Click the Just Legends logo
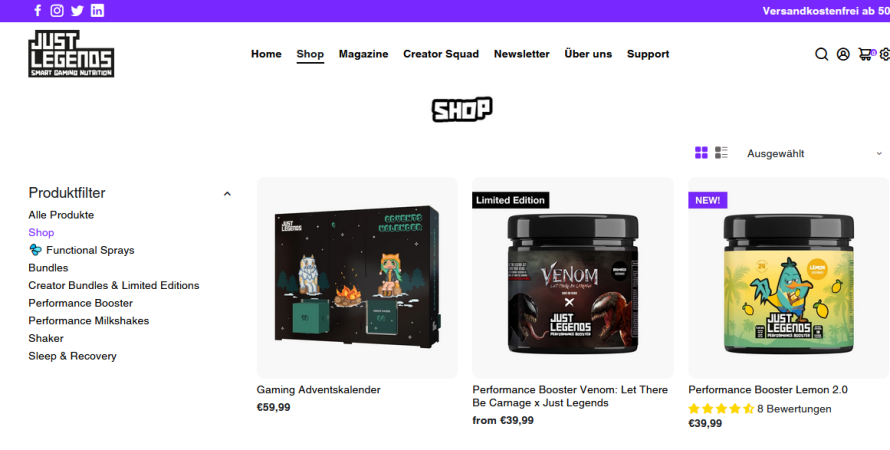The image size is (890, 450). (x=71, y=53)
